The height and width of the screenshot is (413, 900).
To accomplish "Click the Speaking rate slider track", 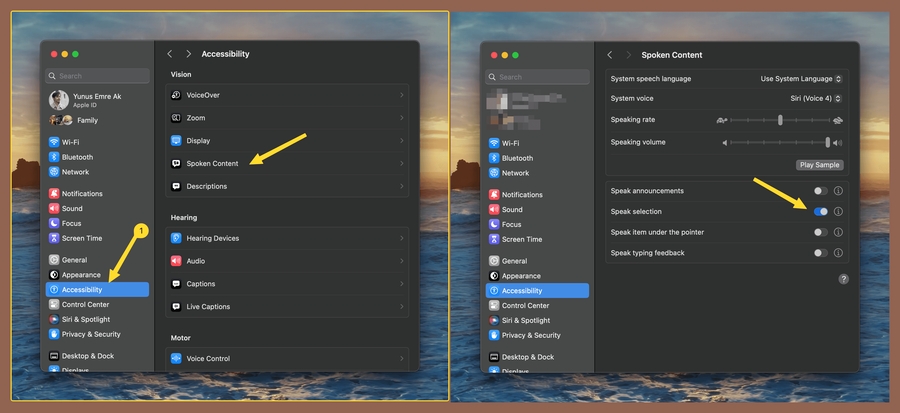I will [x=780, y=120].
